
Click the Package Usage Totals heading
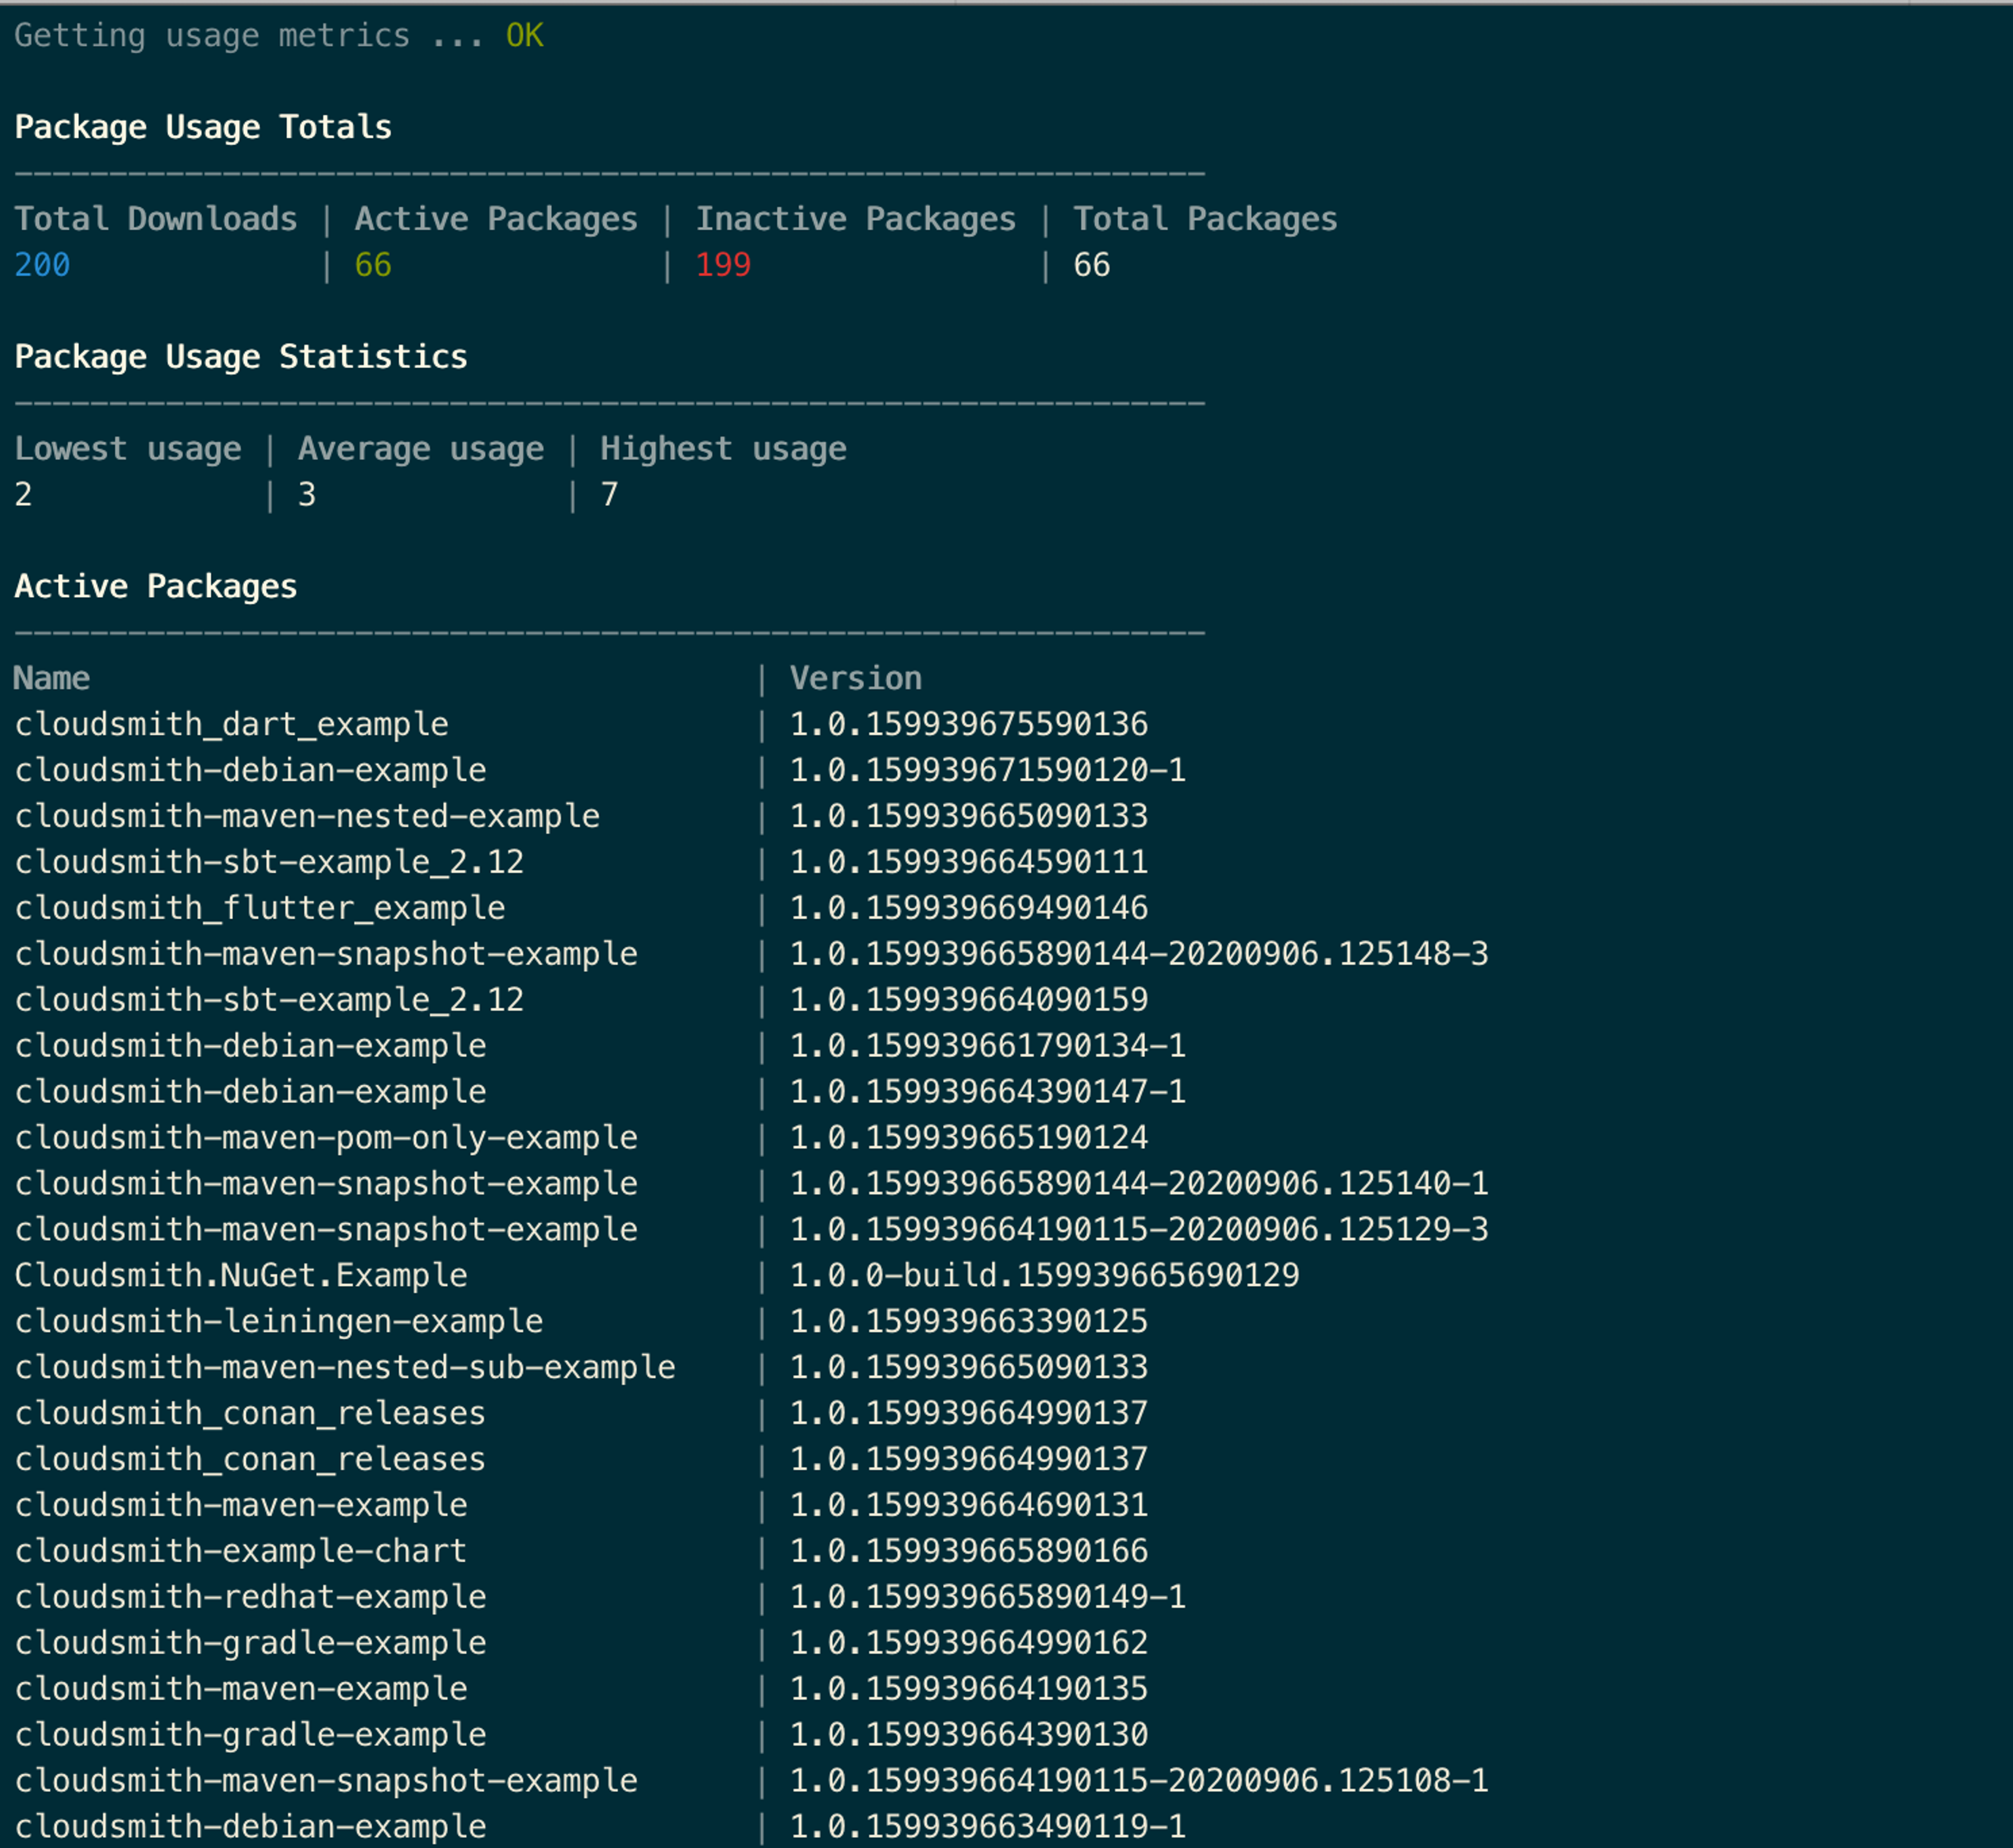click(x=203, y=127)
